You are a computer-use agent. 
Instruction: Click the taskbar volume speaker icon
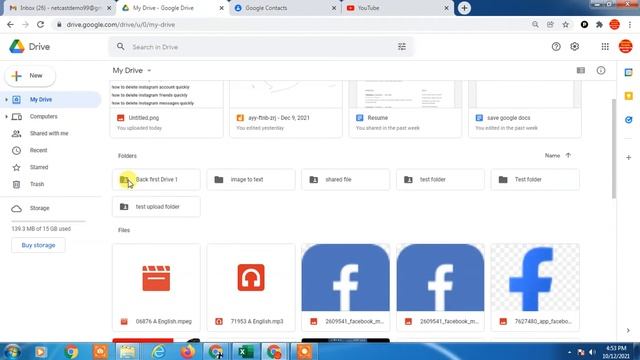(592, 352)
